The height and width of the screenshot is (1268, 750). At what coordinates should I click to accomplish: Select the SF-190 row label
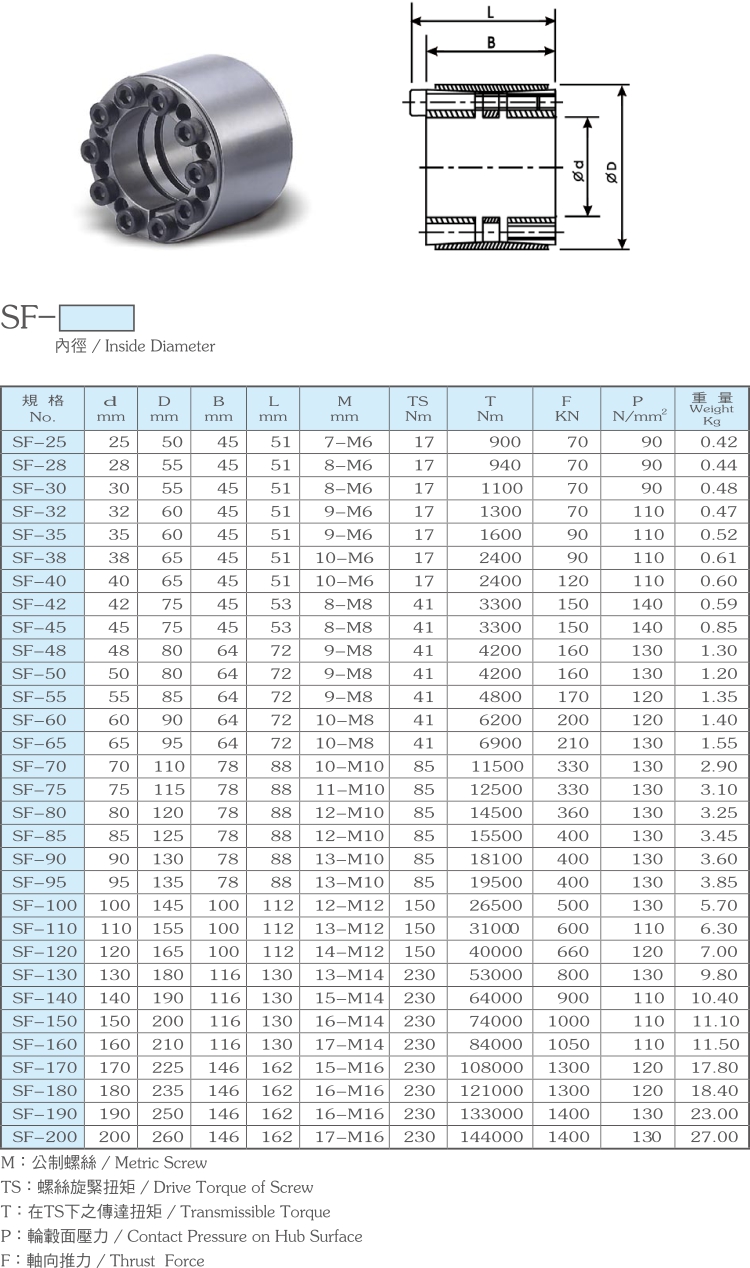pyautogui.click(x=43, y=1113)
